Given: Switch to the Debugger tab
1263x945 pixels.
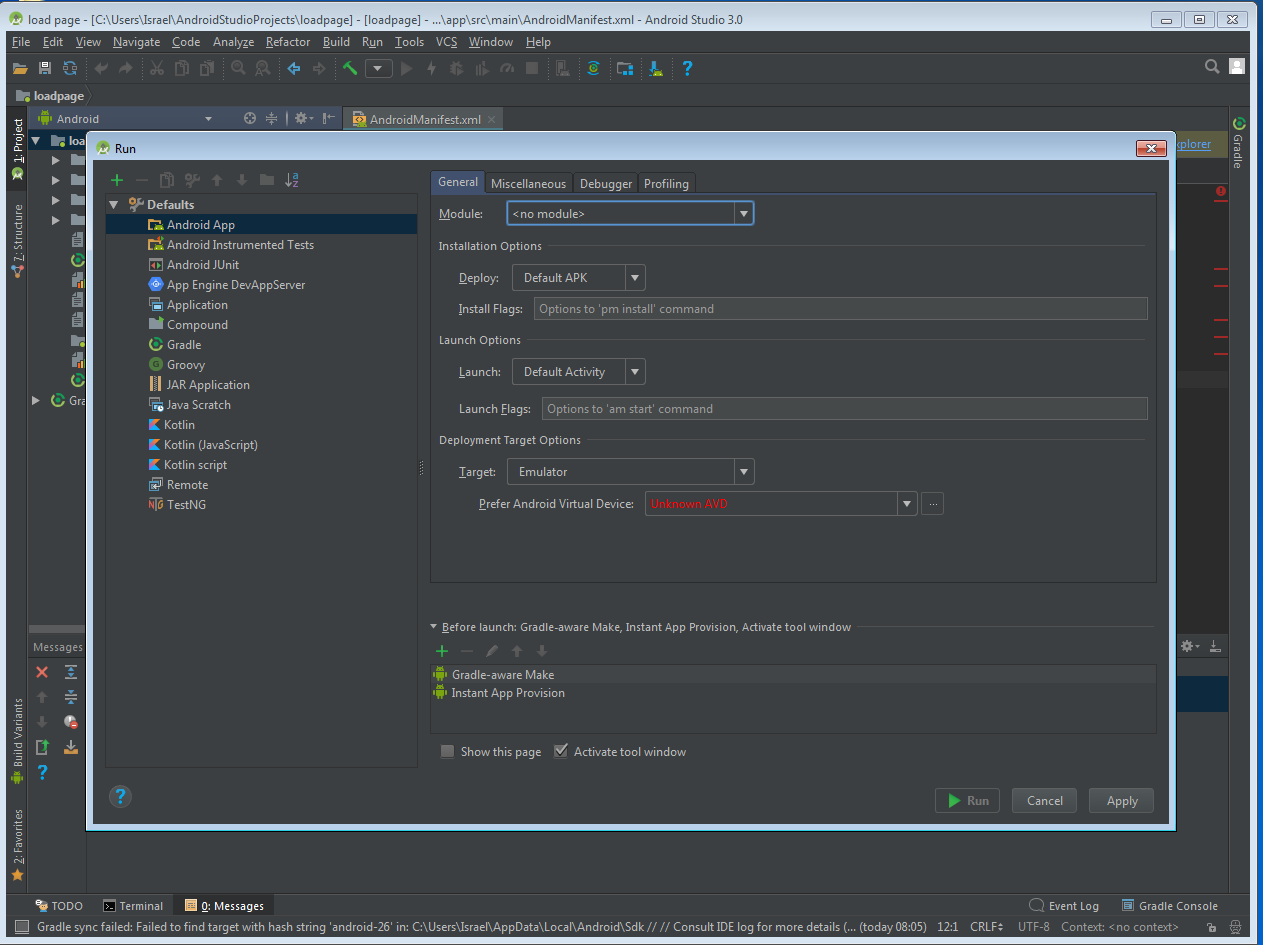Looking at the screenshot, I should tap(606, 184).
